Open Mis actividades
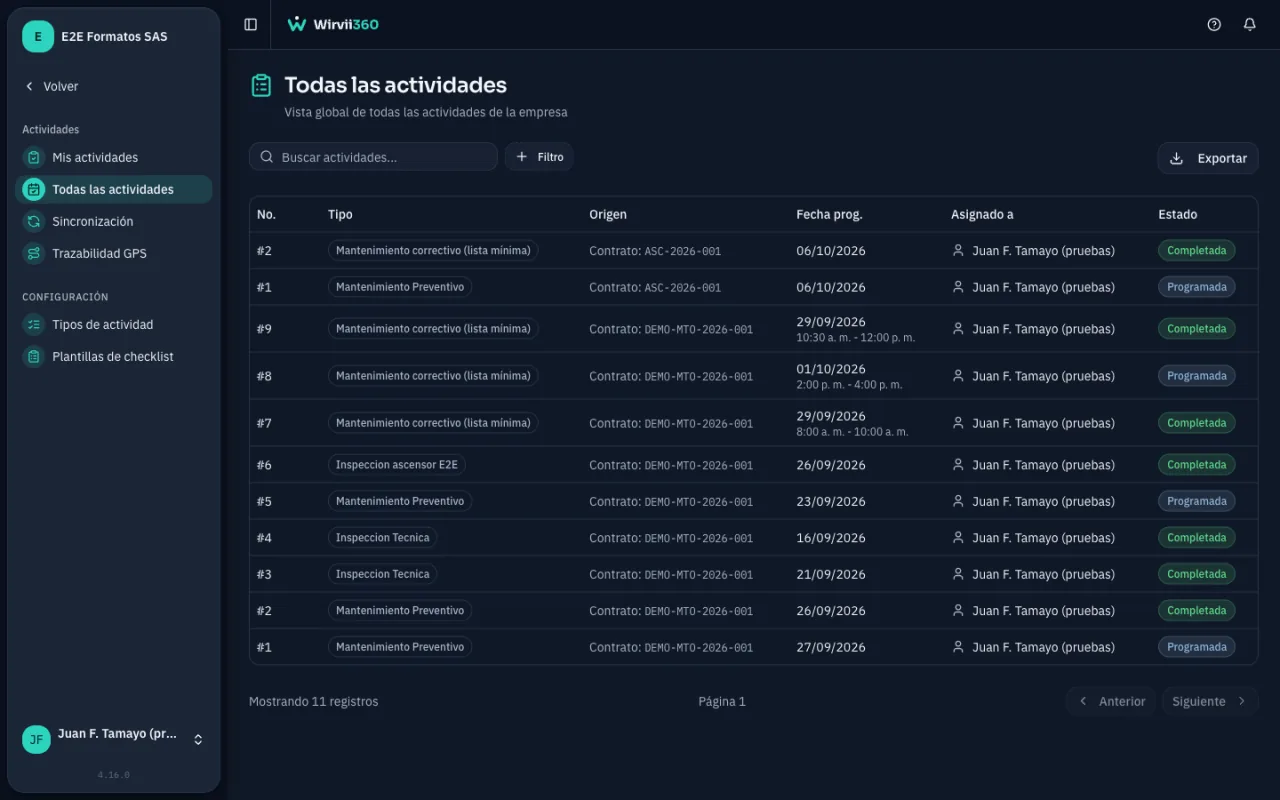1280x800 pixels. point(113,157)
